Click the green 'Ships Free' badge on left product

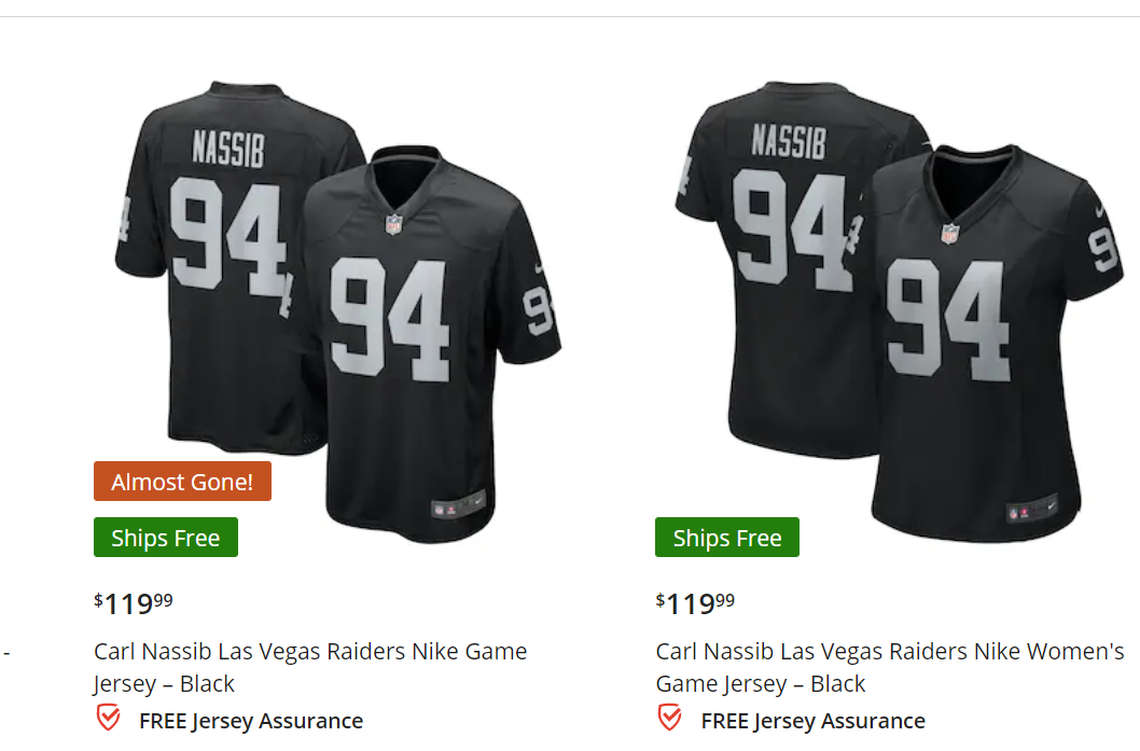[x=165, y=537]
